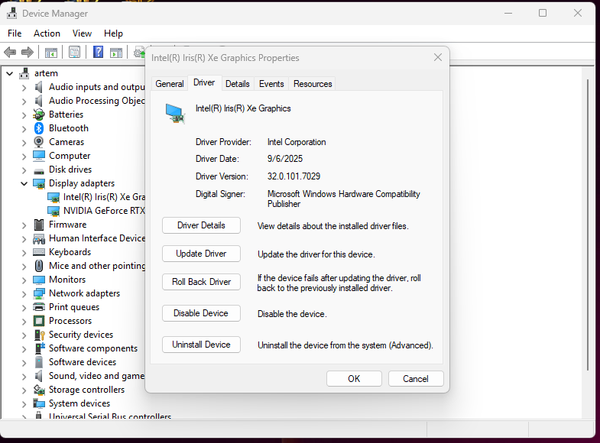Expand the Keyboards category
600x443 pixels.
pyautogui.click(x=24, y=252)
